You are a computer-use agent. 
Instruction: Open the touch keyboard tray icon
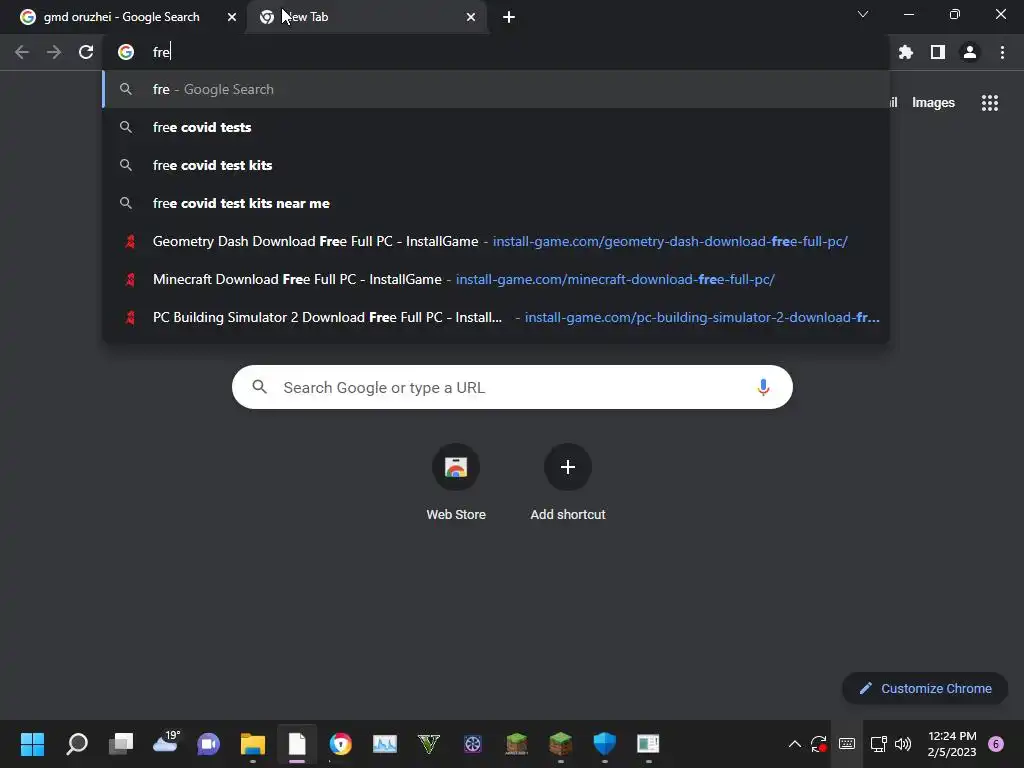coord(847,744)
